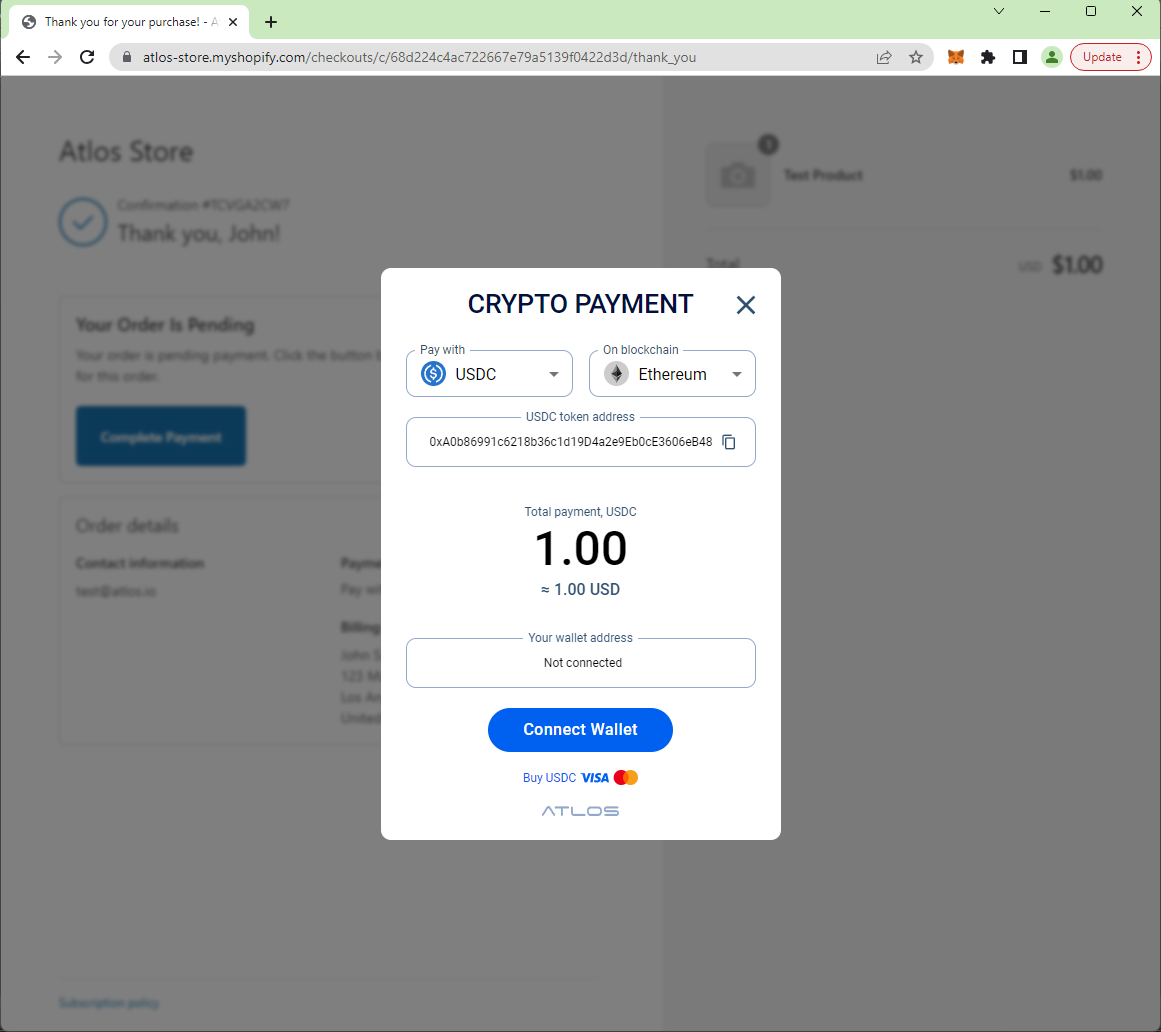The height and width of the screenshot is (1032, 1161).
Task: Expand the On blockchain Ethereum dropdown
Action: (672, 374)
